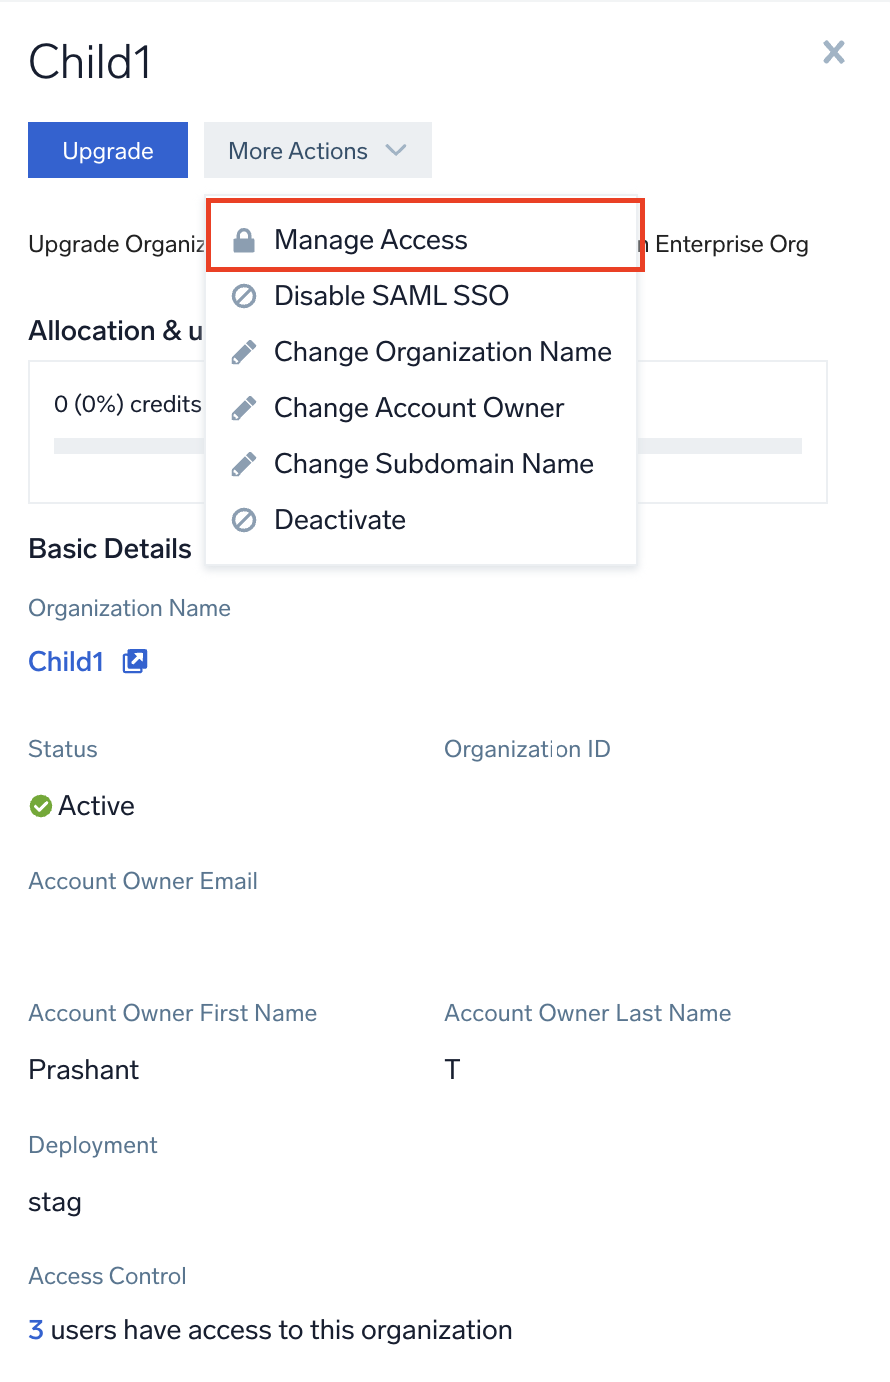Click the pencil icon for Change Subdomain Name
This screenshot has width=890, height=1382.
click(243, 463)
